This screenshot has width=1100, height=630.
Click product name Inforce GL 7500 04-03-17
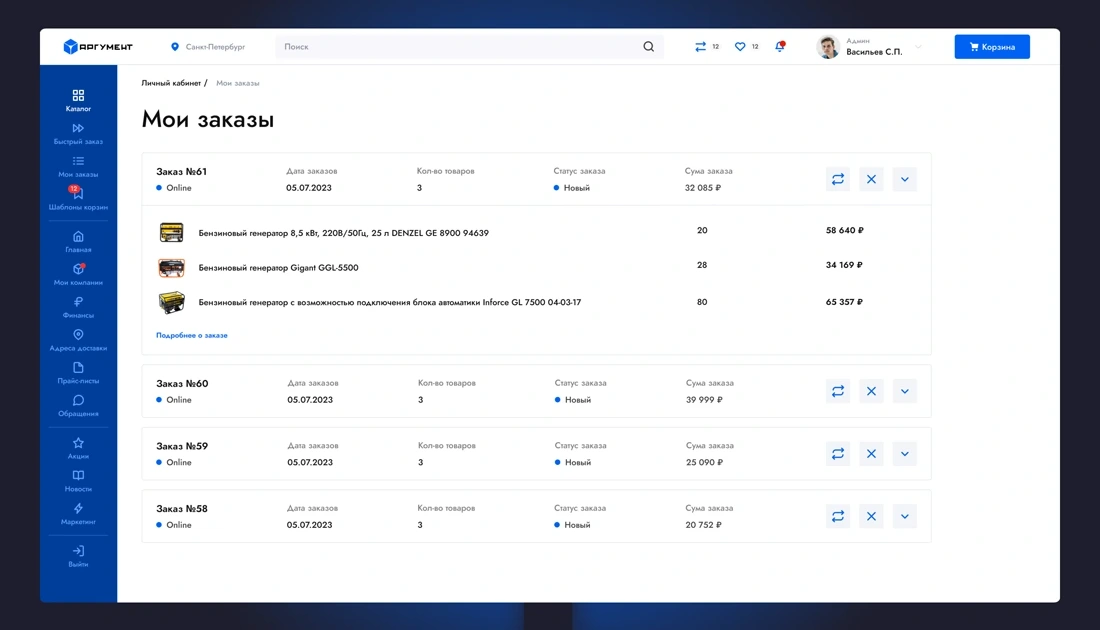click(390, 302)
